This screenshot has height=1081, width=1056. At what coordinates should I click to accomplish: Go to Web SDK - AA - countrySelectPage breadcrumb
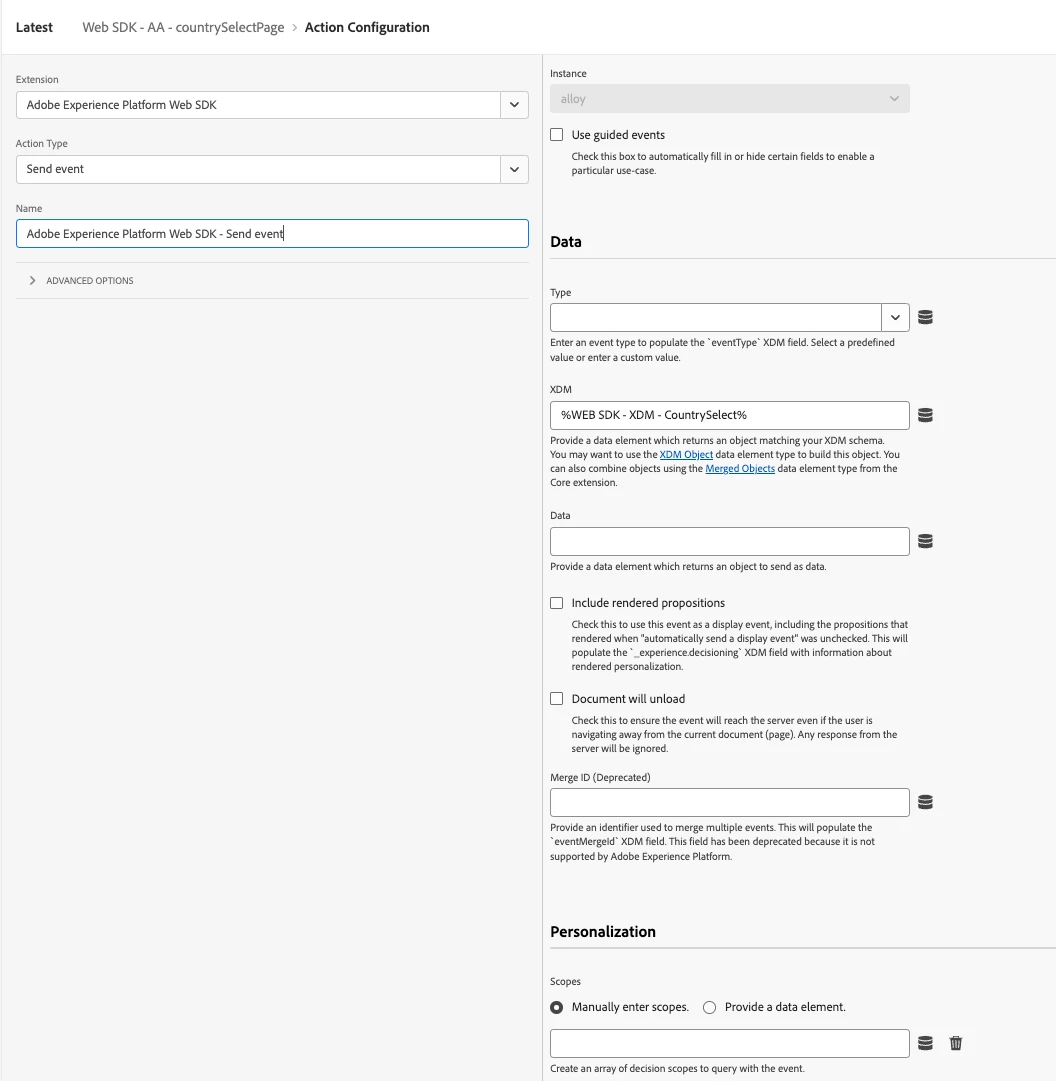point(183,28)
